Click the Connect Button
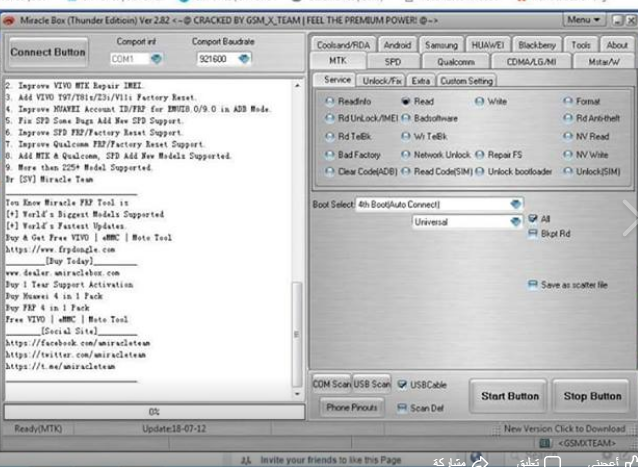This screenshot has width=638, height=467. [48, 52]
